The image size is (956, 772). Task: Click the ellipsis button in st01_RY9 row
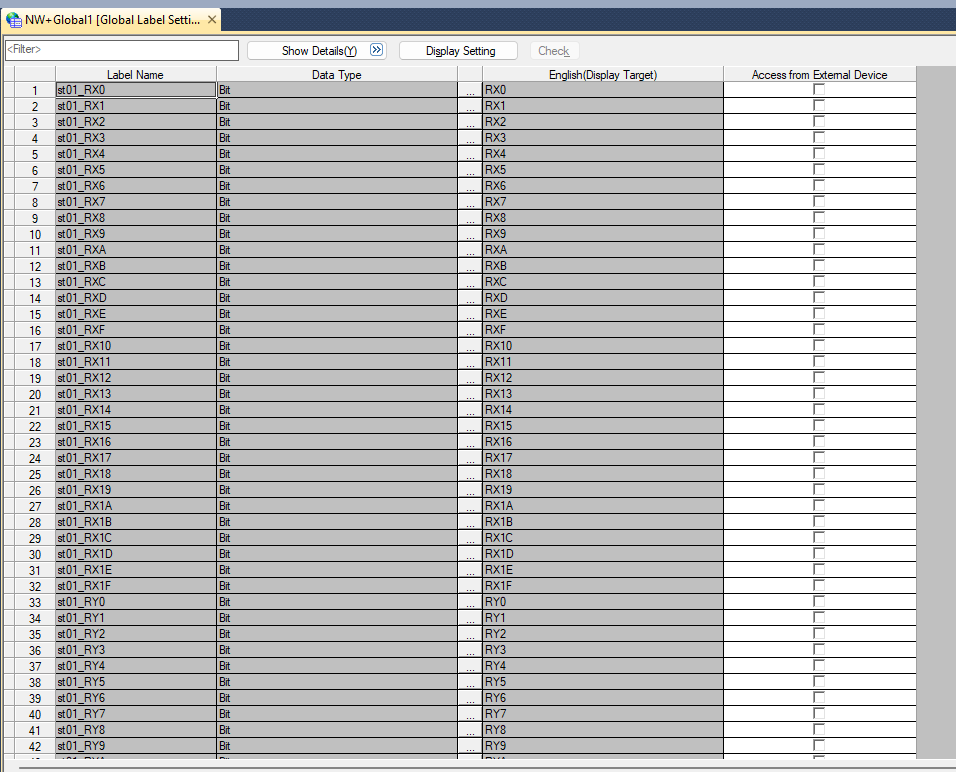469,746
